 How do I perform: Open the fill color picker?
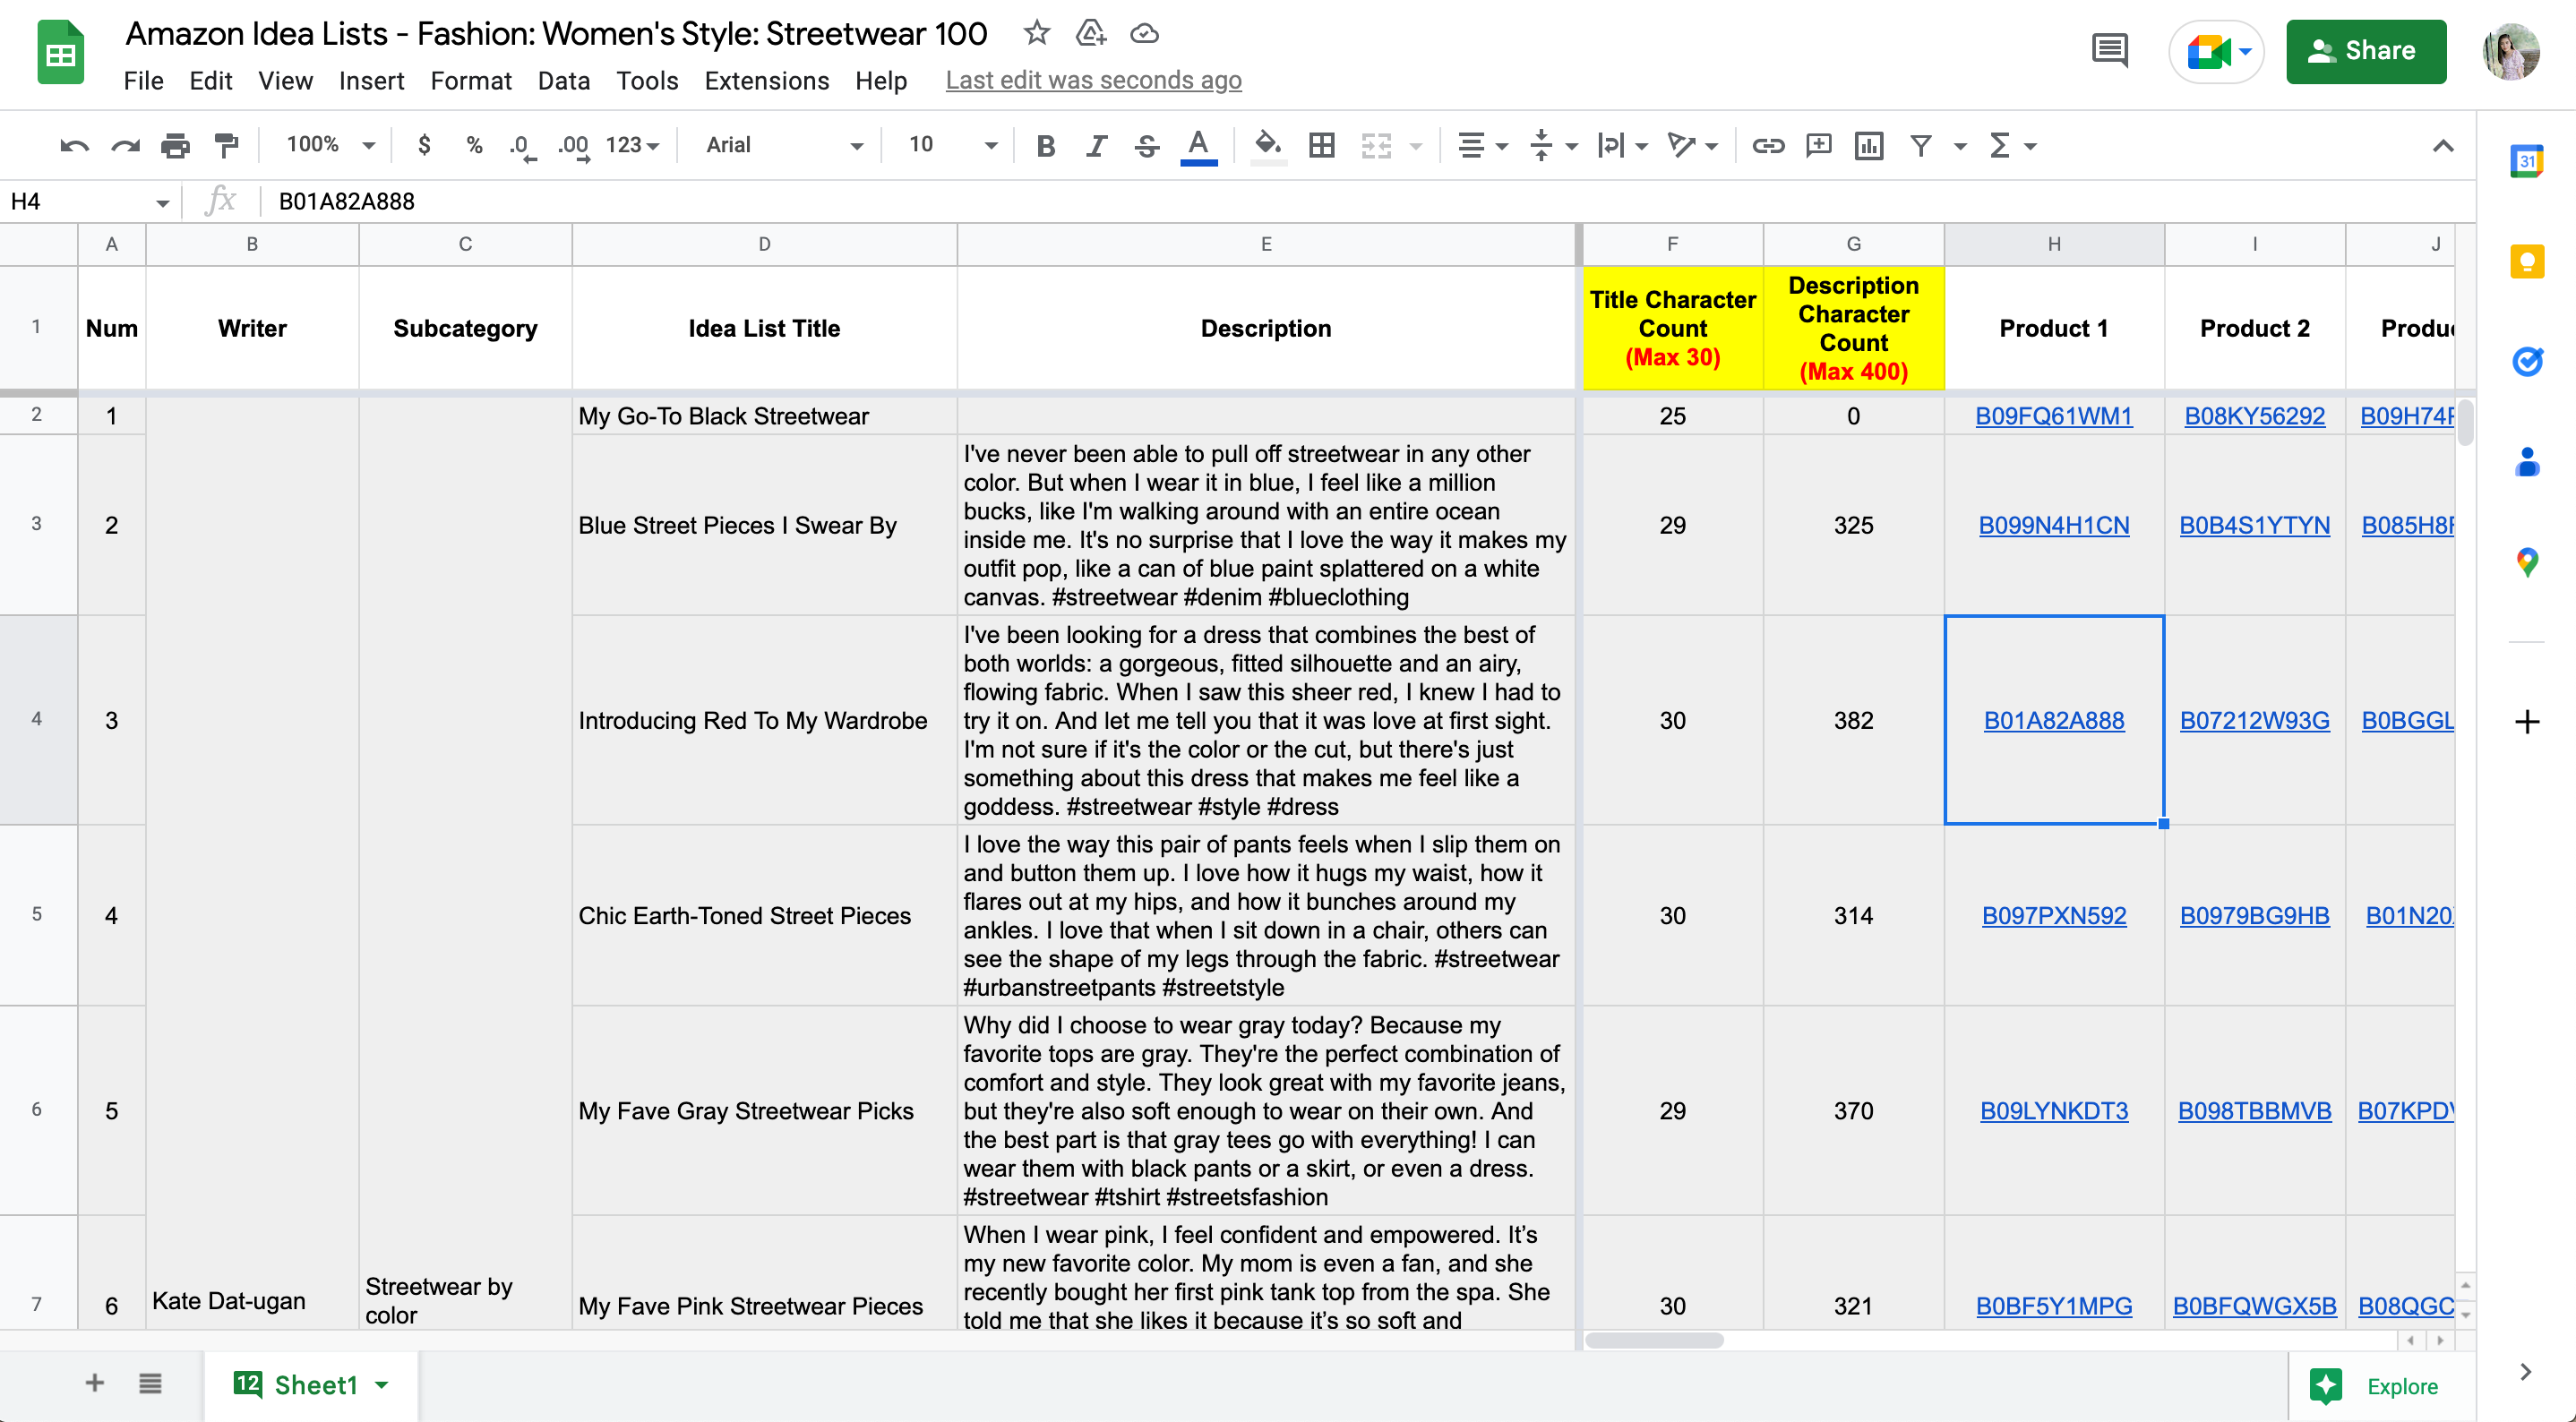click(x=1268, y=146)
